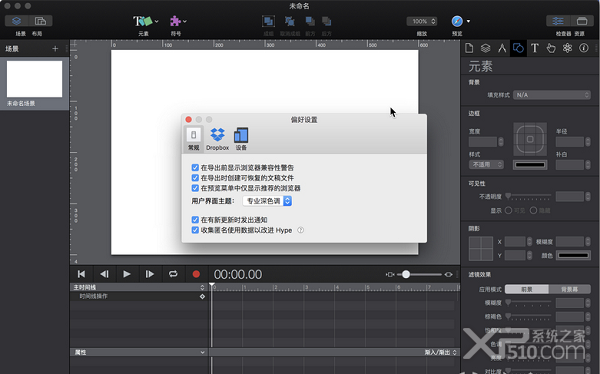Click the 成组 group toolbar icon
This screenshot has height=374, width=600.
[268, 21]
